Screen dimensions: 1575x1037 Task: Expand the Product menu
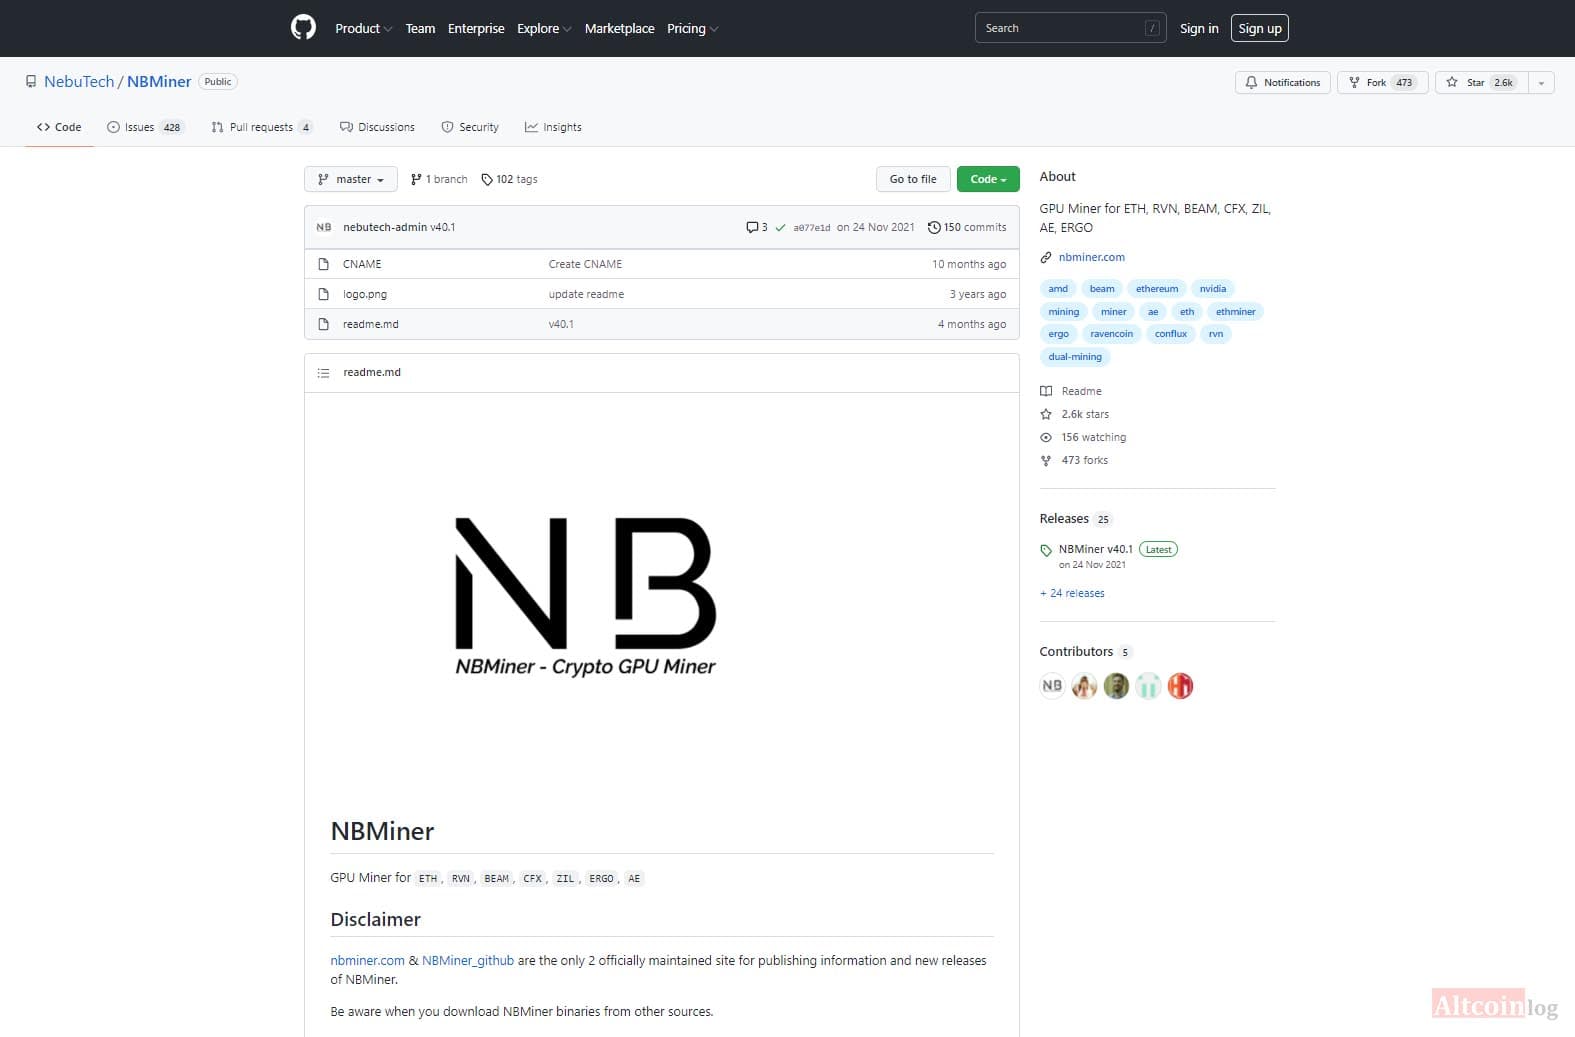click(363, 29)
